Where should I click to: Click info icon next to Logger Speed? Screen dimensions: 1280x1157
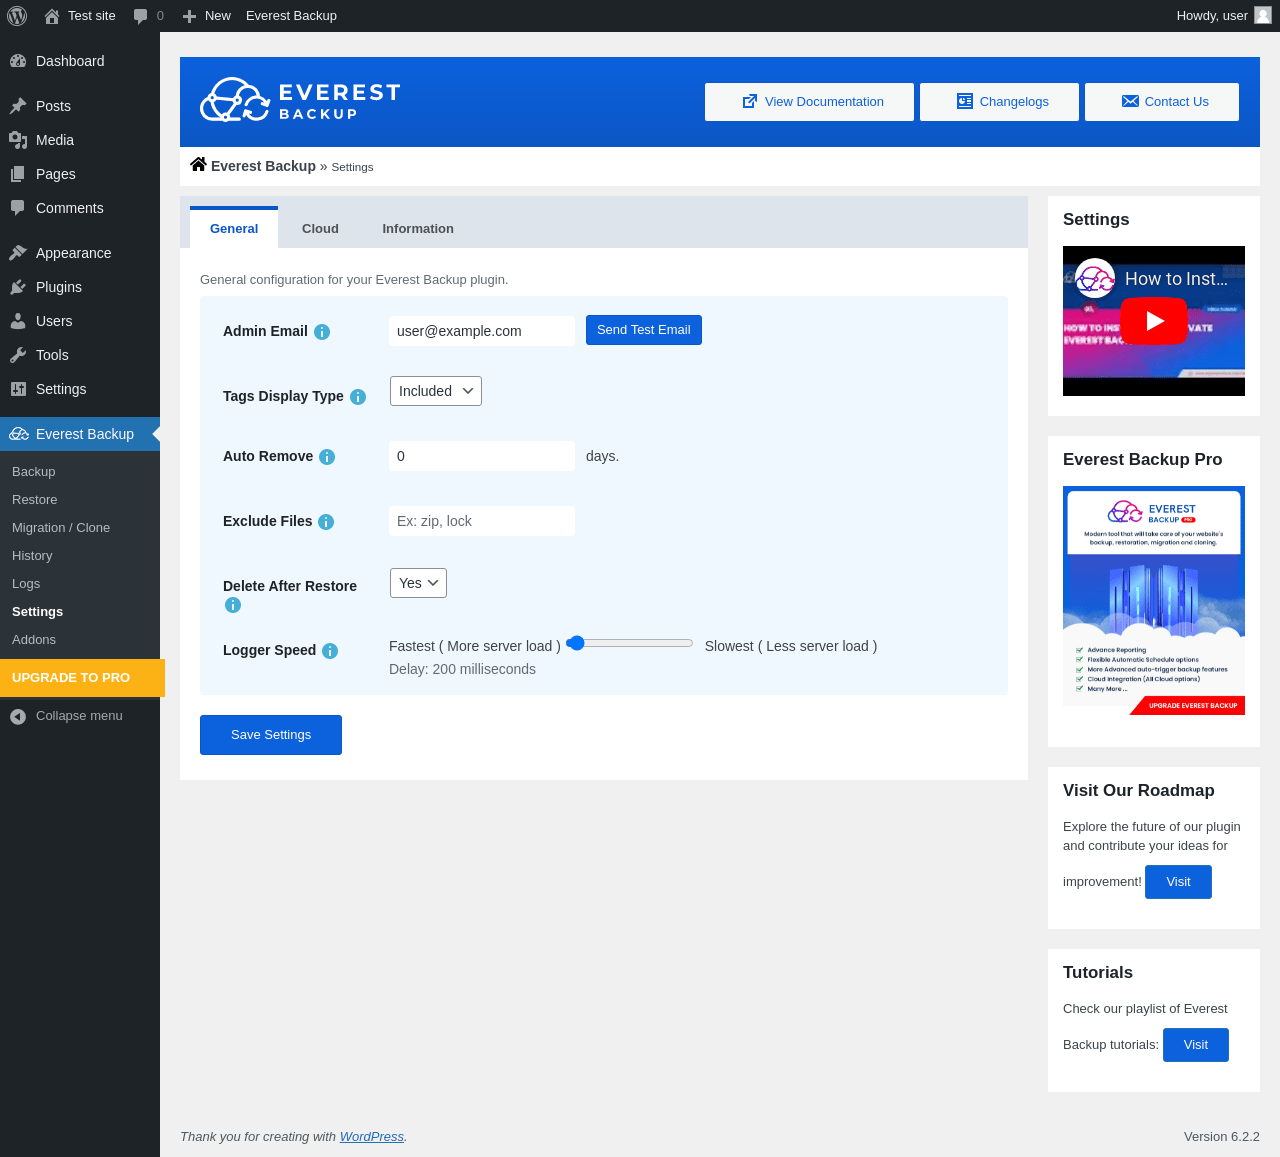click(330, 651)
